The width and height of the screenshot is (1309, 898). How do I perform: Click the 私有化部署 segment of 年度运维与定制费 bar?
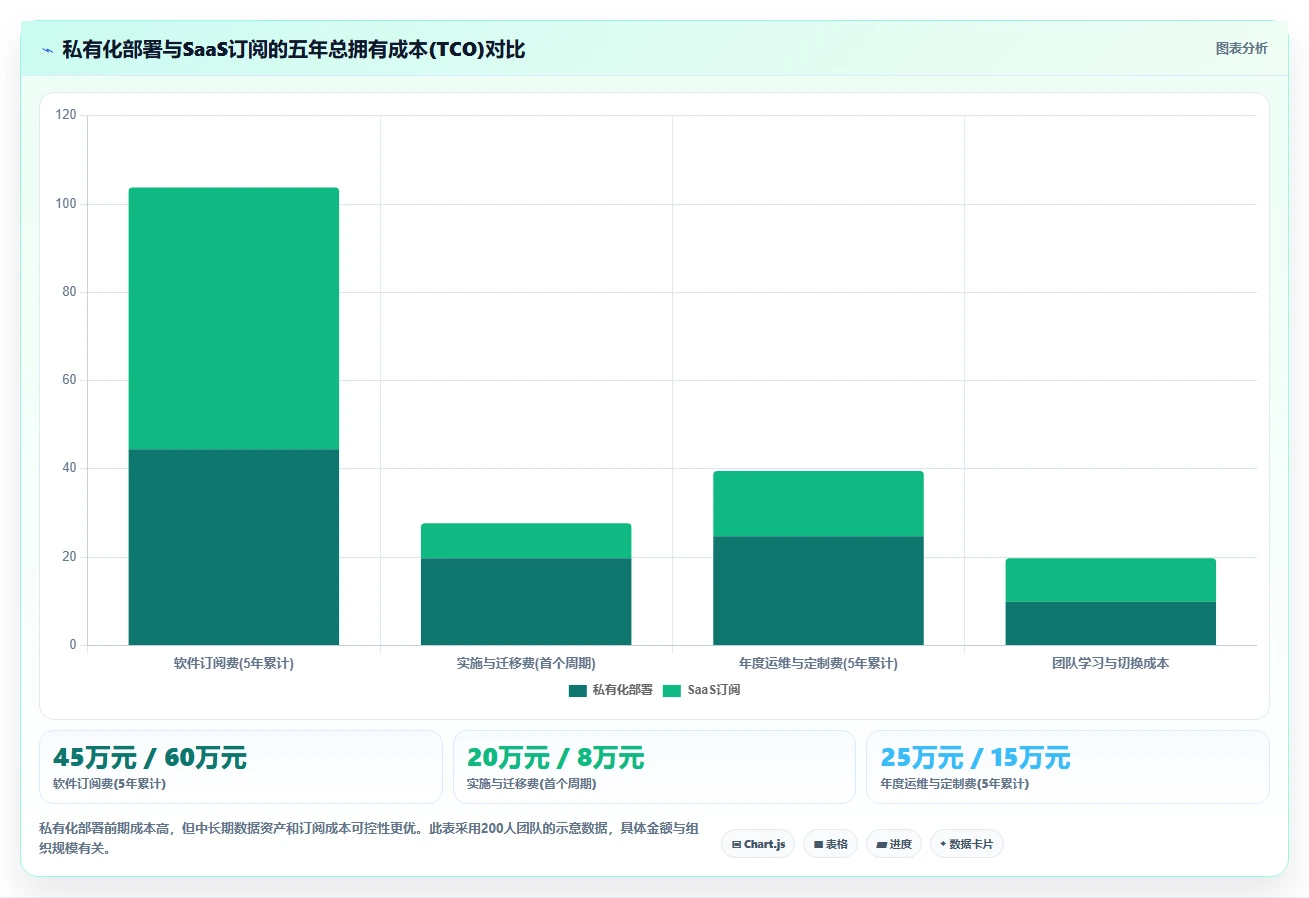click(x=818, y=591)
